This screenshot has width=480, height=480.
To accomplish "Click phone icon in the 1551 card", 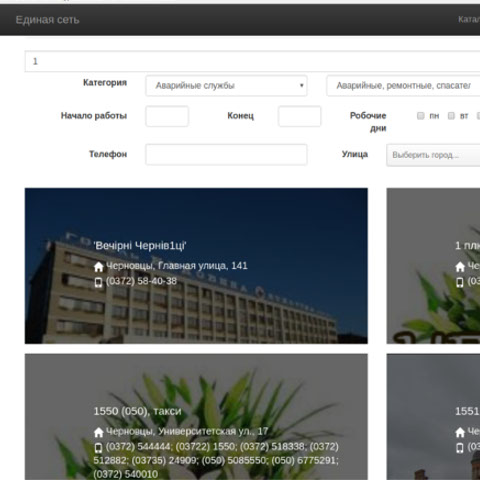I will coord(460,448).
